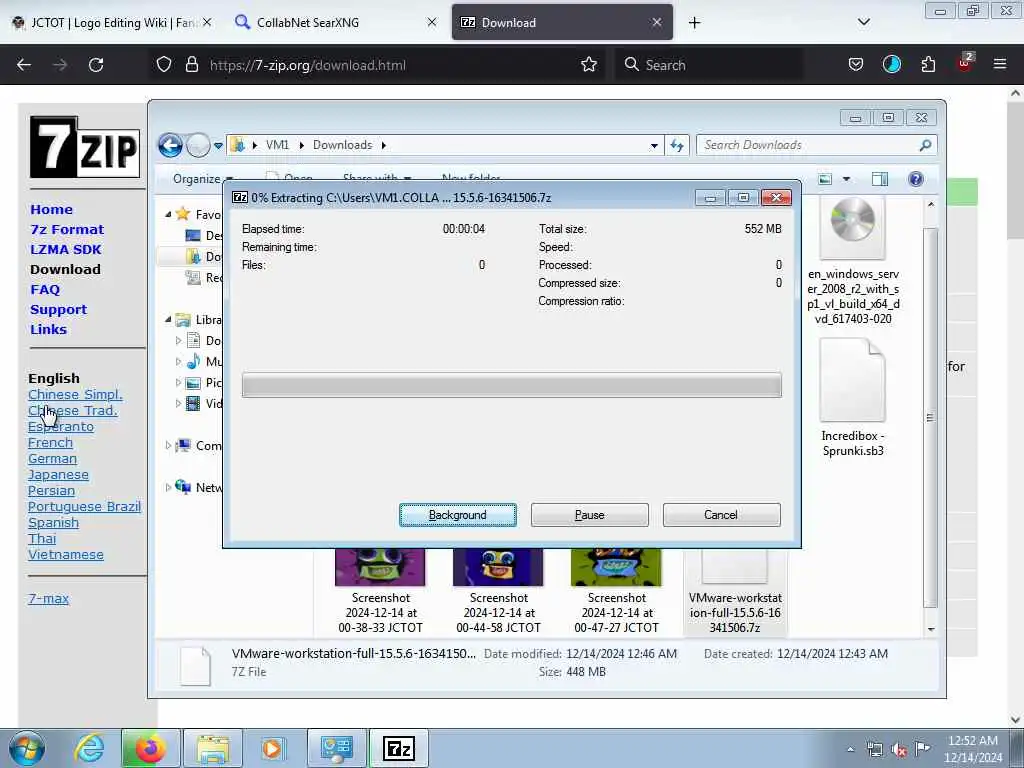Switch site language to Japanese
The width and height of the screenshot is (1024, 768).
[x=58, y=475]
